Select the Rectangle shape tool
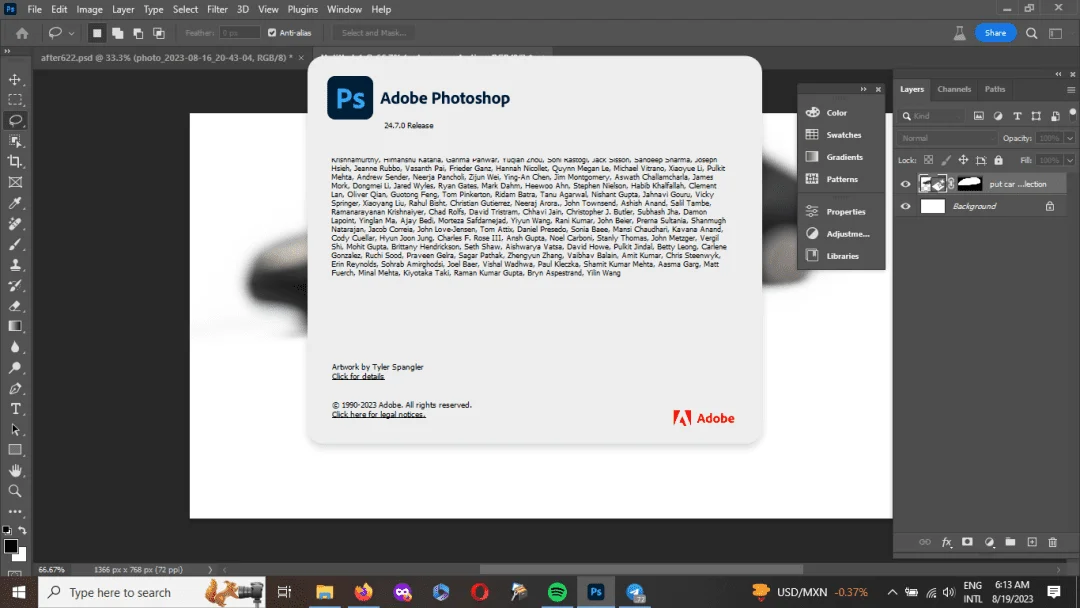Image resolution: width=1080 pixels, height=608 pixels. 15,450
